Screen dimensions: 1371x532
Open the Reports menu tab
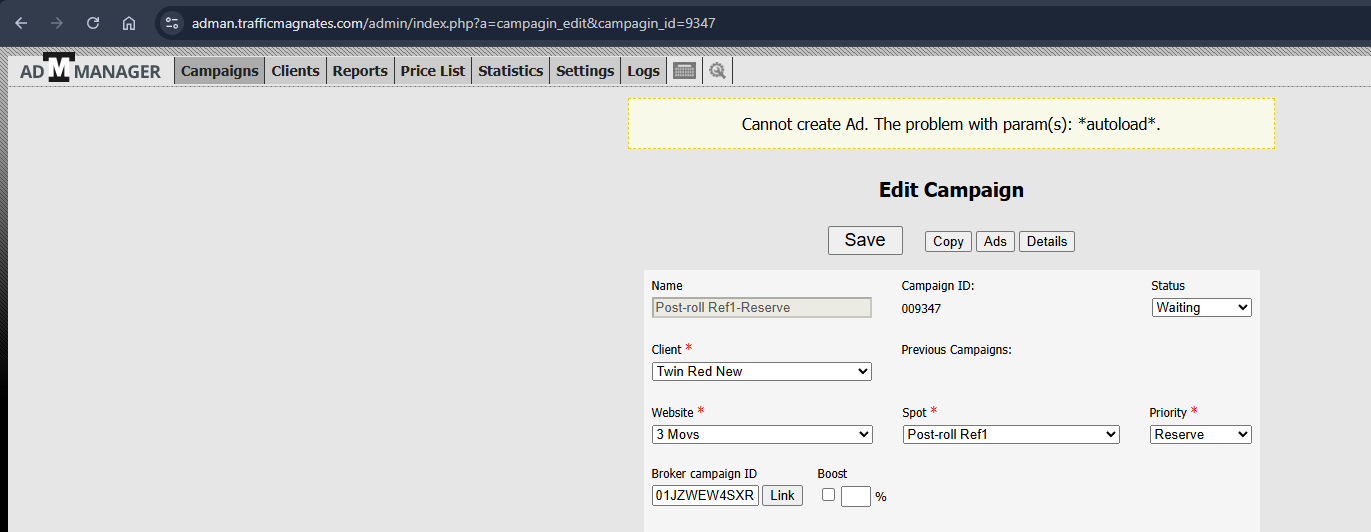[x=360, y=70]
